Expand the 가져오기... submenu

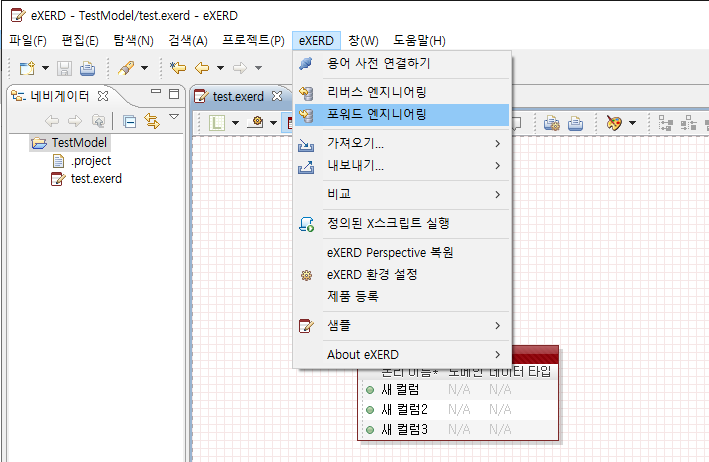click(402, 144)
